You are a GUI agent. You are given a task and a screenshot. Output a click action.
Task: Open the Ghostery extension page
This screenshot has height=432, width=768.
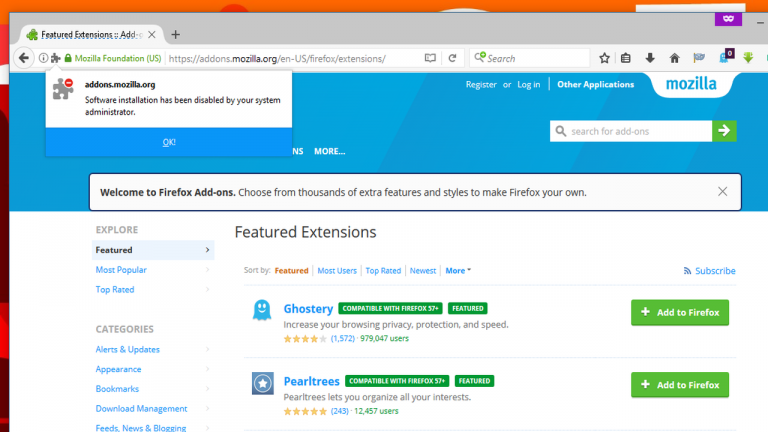tap(308, 309)
